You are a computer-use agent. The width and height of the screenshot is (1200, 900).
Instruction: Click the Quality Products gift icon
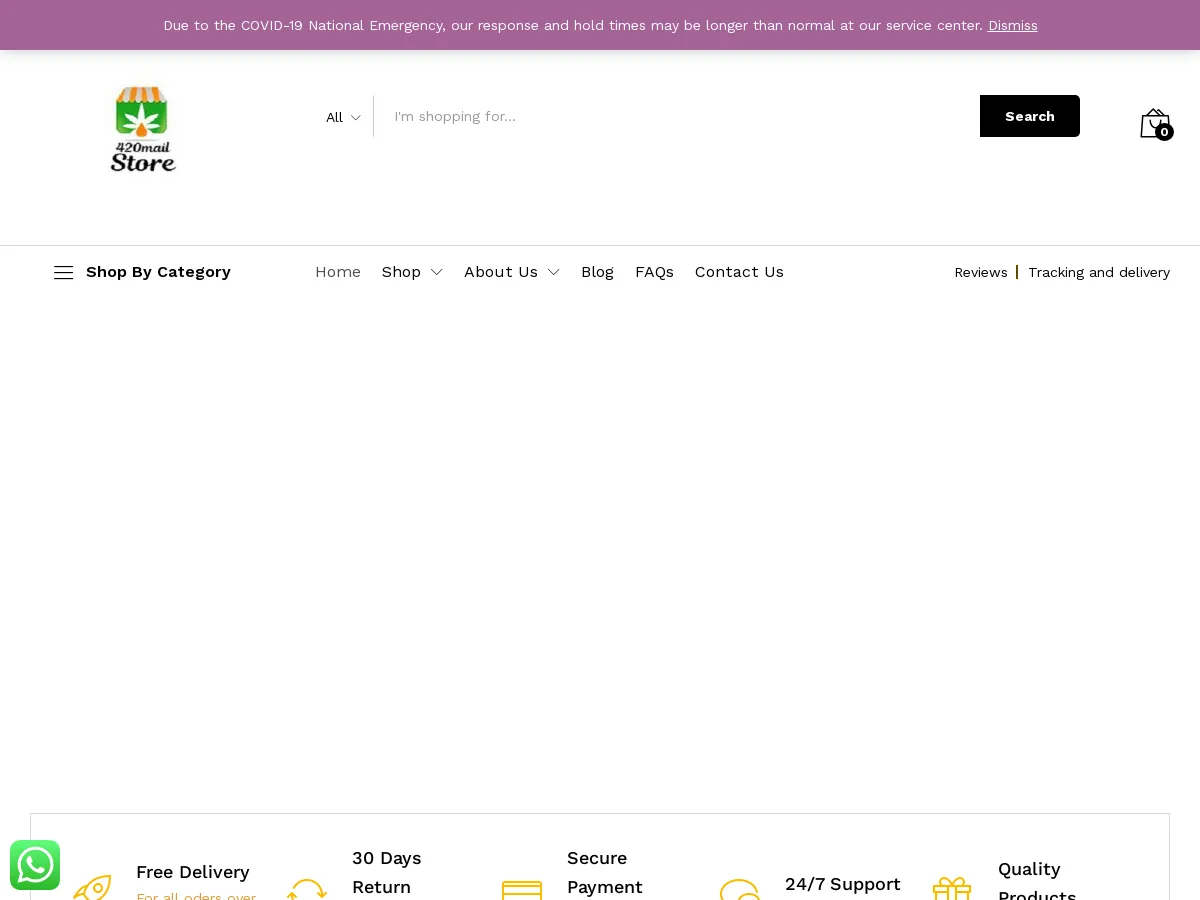[x=952, y=890]
